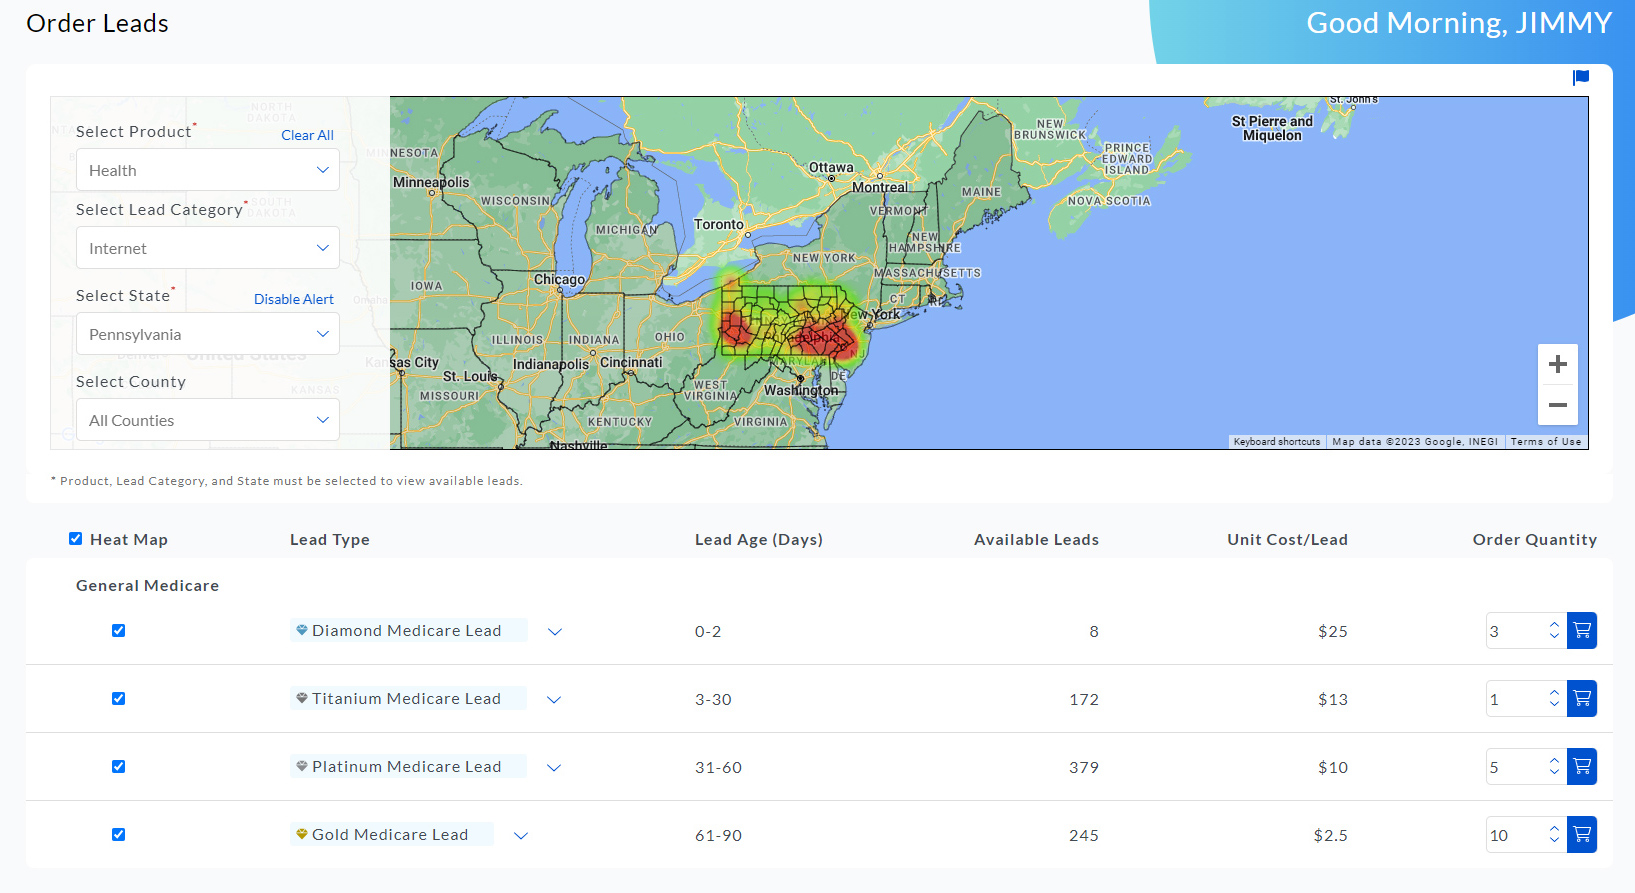Open the All Counties dropdown
The height and width of the screenshot is (893, 1635).
pyautogui.click(x=208, y=420)
